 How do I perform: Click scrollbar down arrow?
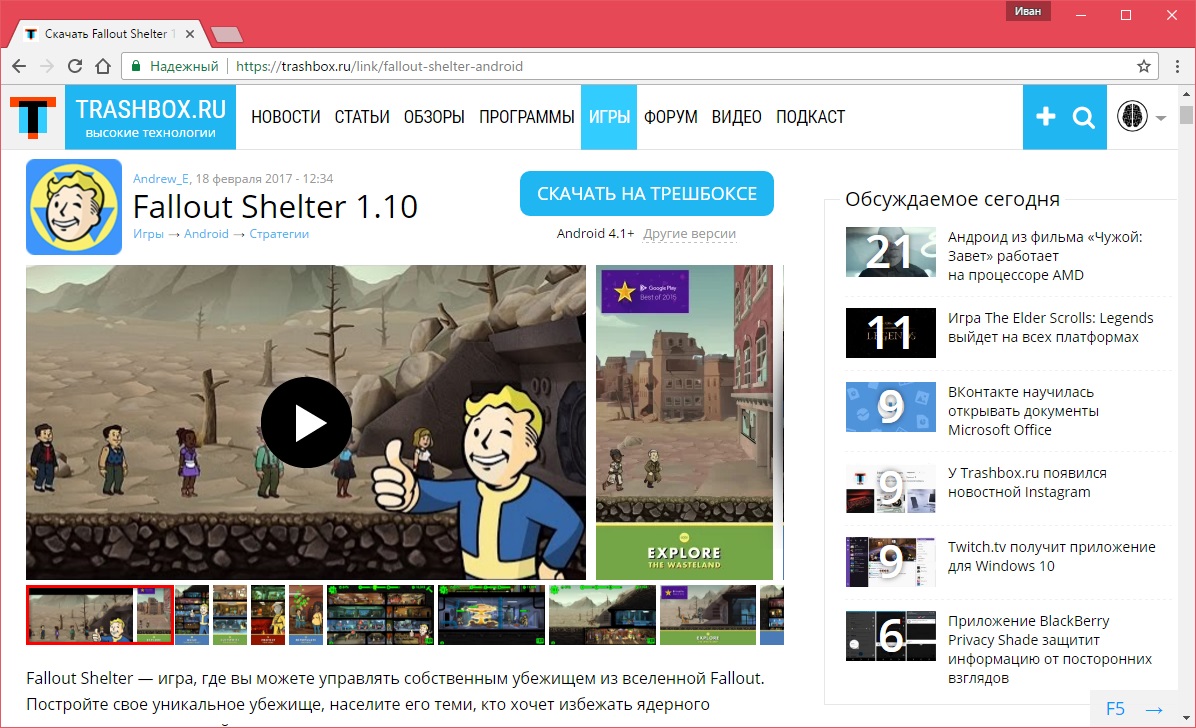click(x=1186, y=717)
